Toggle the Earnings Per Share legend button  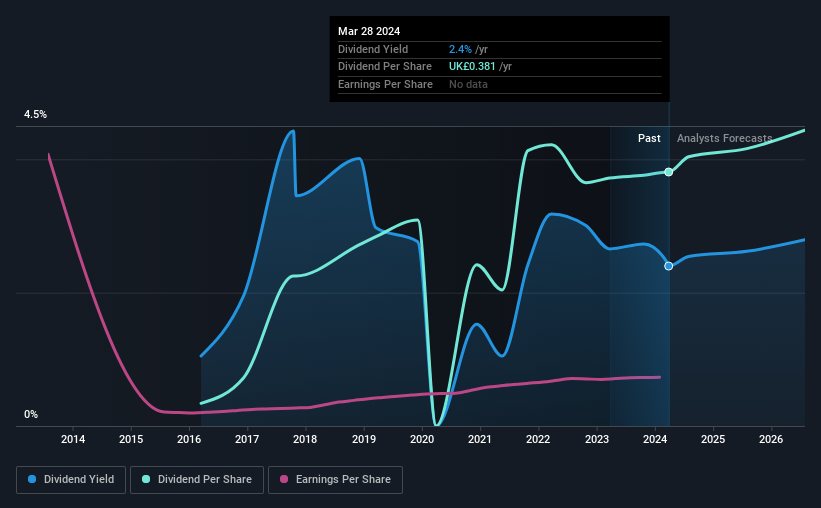[x=335, y=480]
